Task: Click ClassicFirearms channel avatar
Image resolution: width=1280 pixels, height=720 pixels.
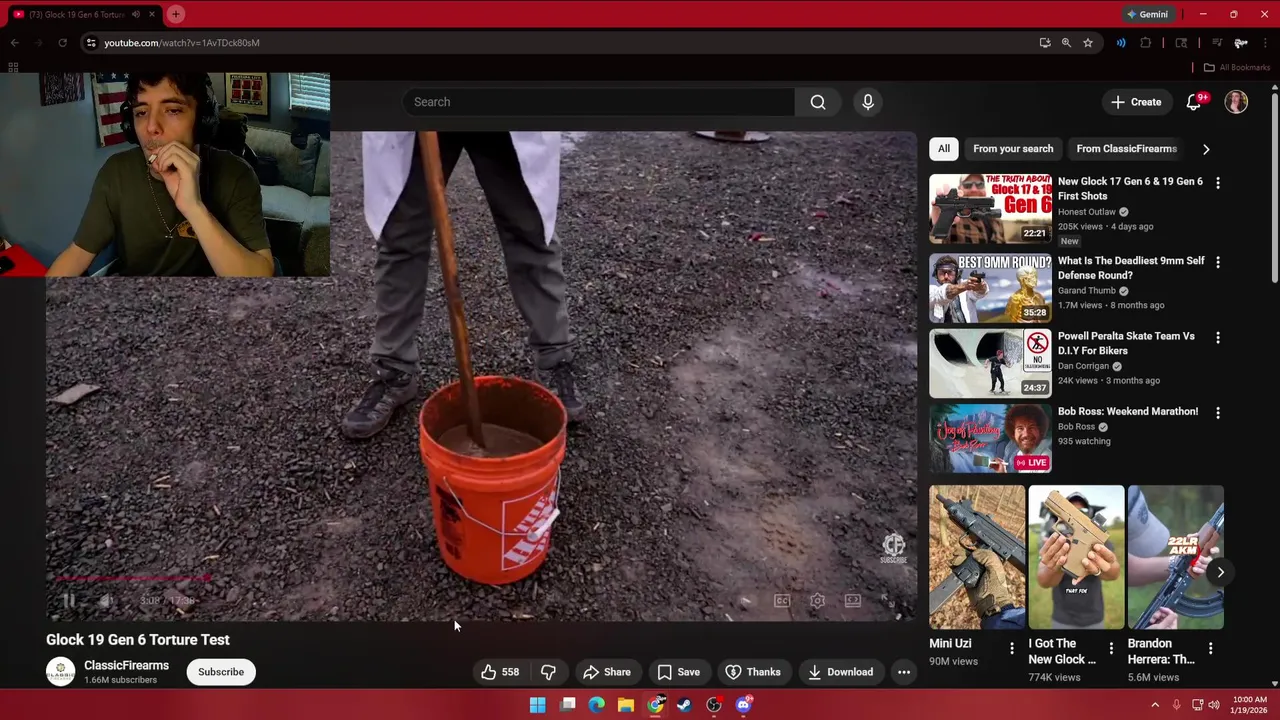Action: click(x=61, y=672)
